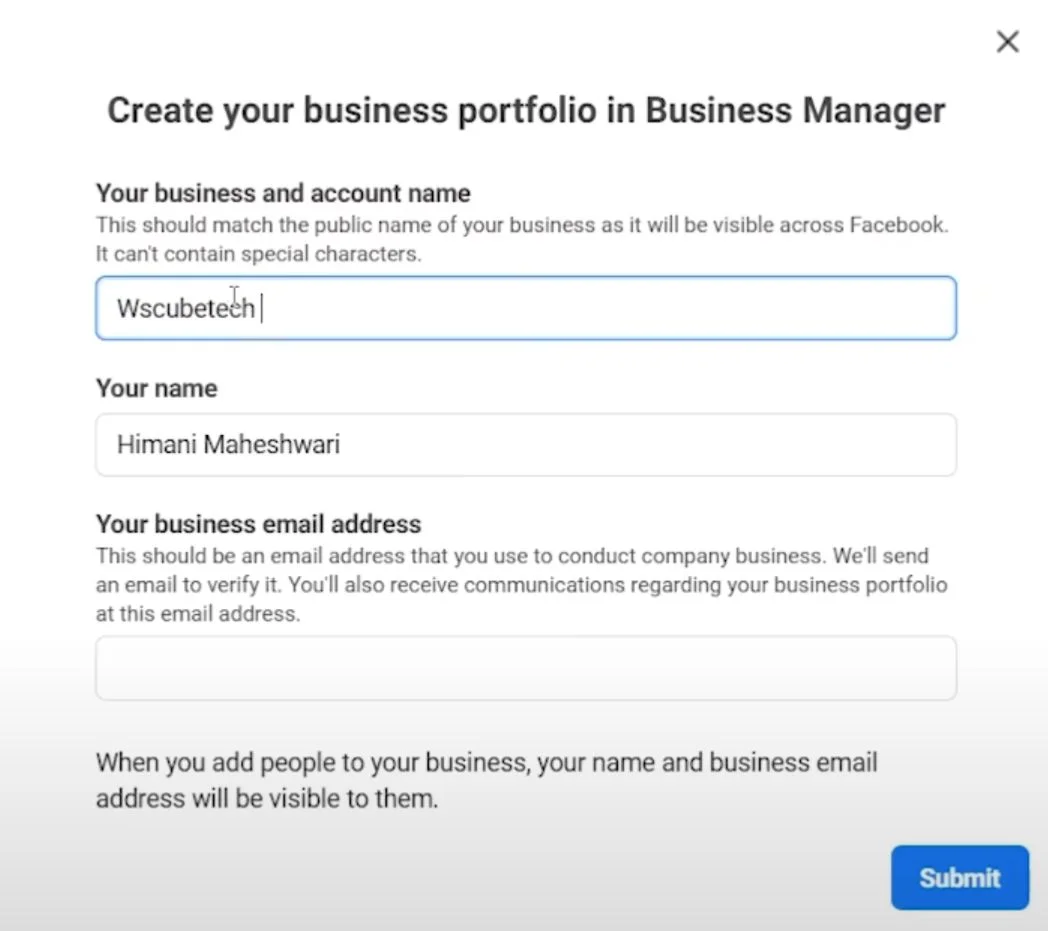Click the 'Your business and account name' label
The image size is (1048, 931).
283,193
